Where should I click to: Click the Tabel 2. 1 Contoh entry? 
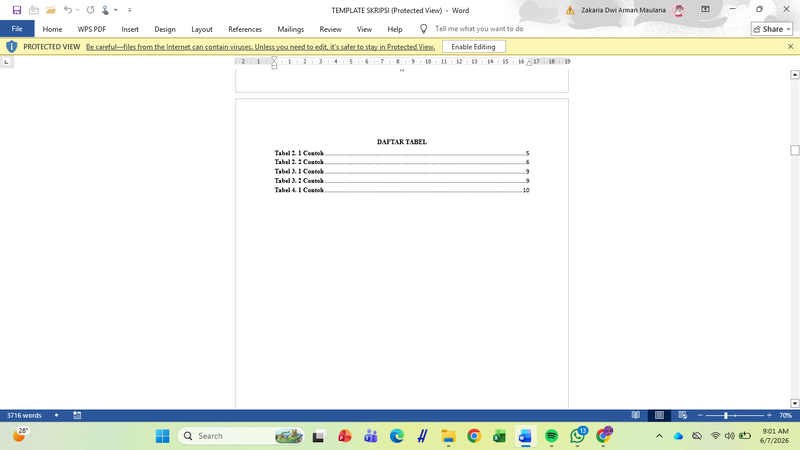coord(402,153)
